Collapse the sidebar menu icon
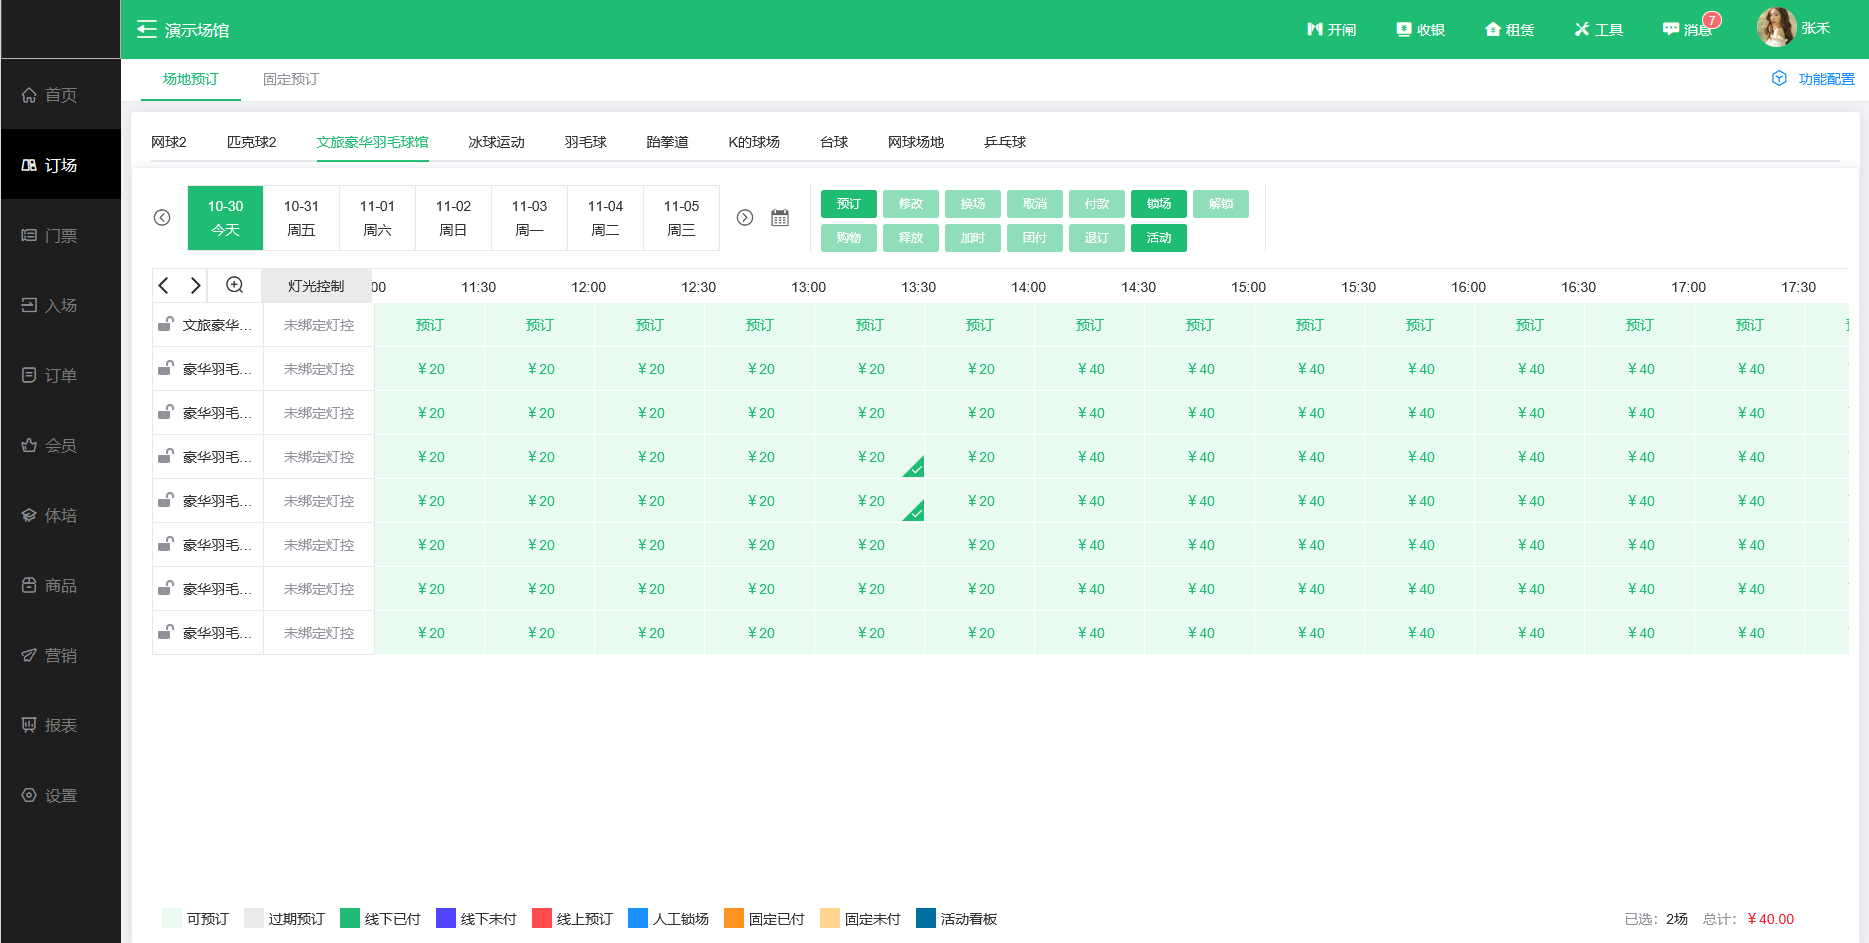1869x943 pixels. pyautogui.click(x=147, y=30)
